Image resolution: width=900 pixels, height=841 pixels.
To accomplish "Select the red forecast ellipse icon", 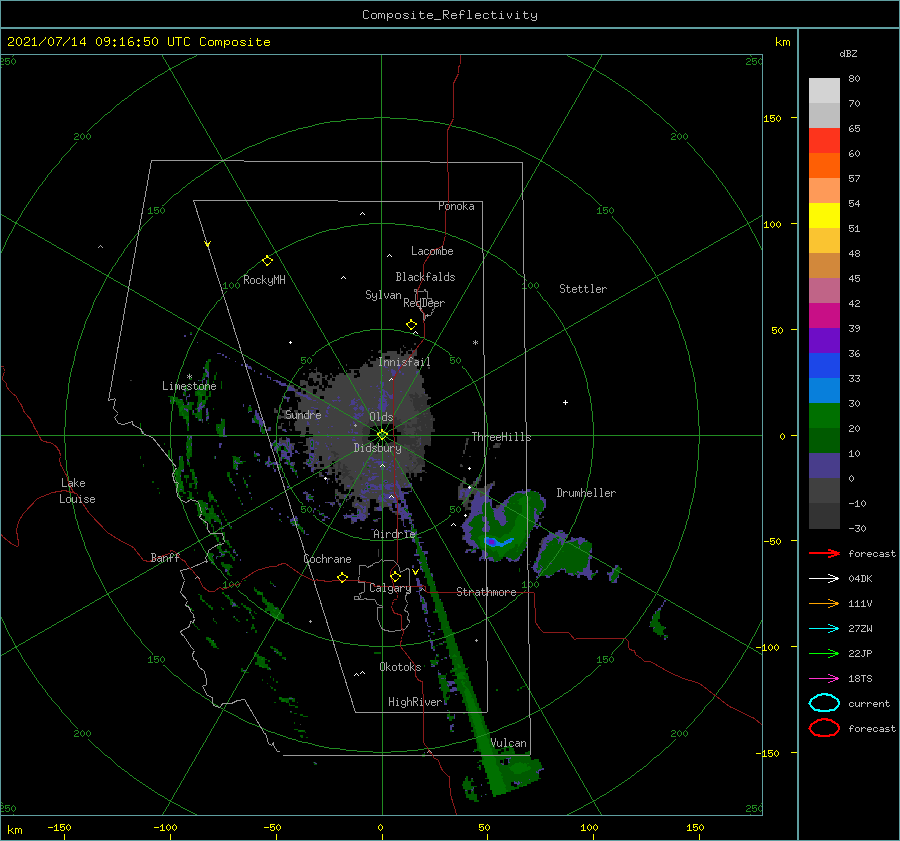I will 824,728.
